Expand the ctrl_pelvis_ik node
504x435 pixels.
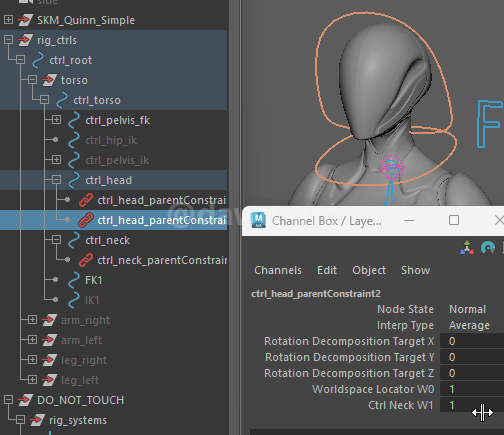(x=56, y=160)
